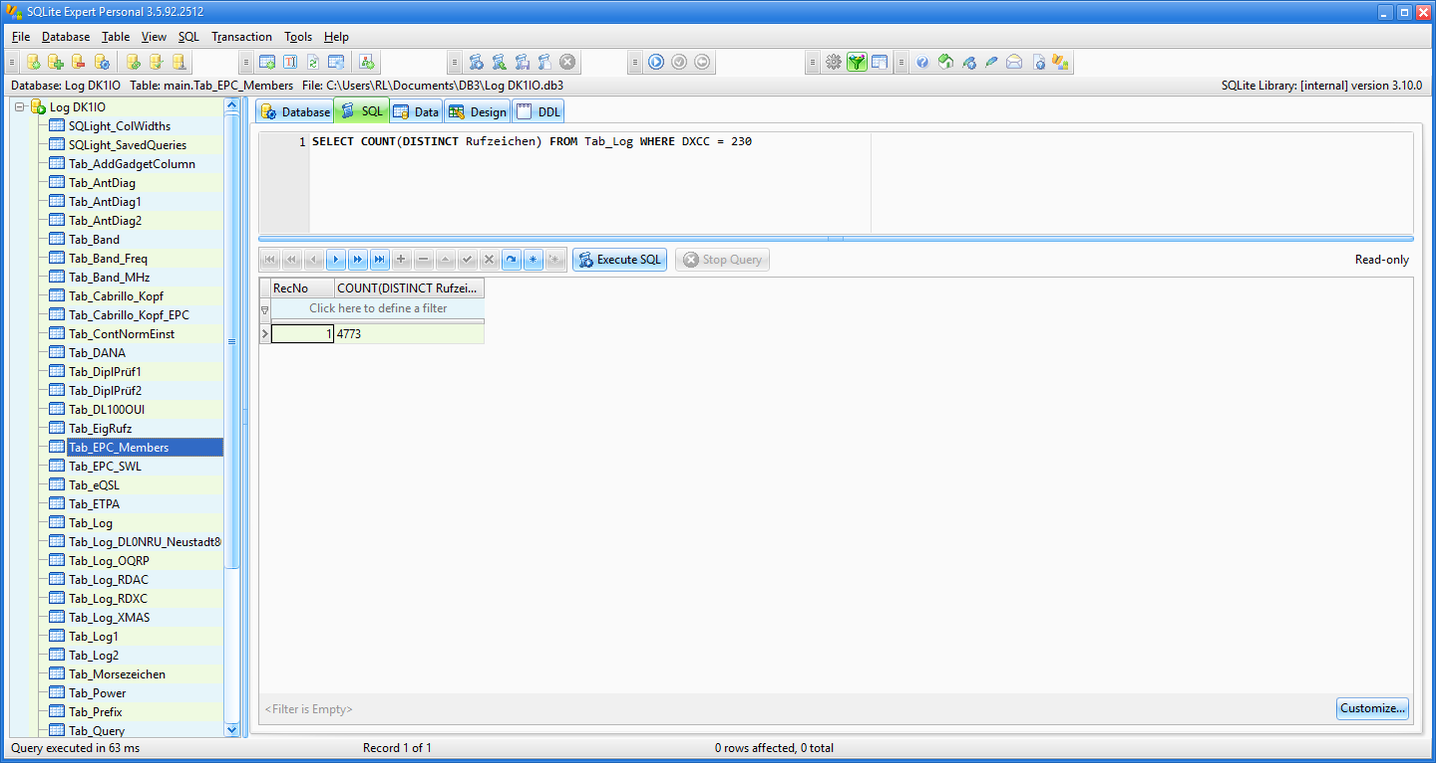1436x763 pixels.
Task: Click the email envelope toolbar icon
Action: (1014, 62)
